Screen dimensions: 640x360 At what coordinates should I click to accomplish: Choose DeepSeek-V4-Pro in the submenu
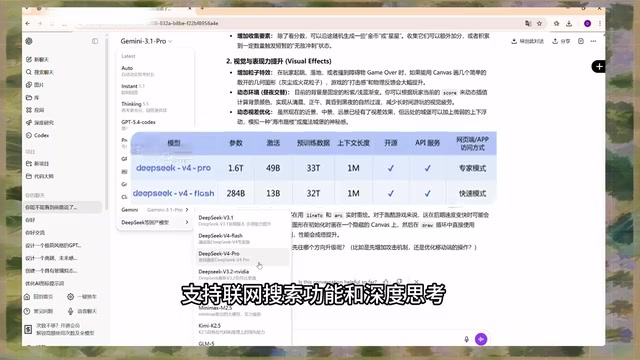(x=242, y=256)
